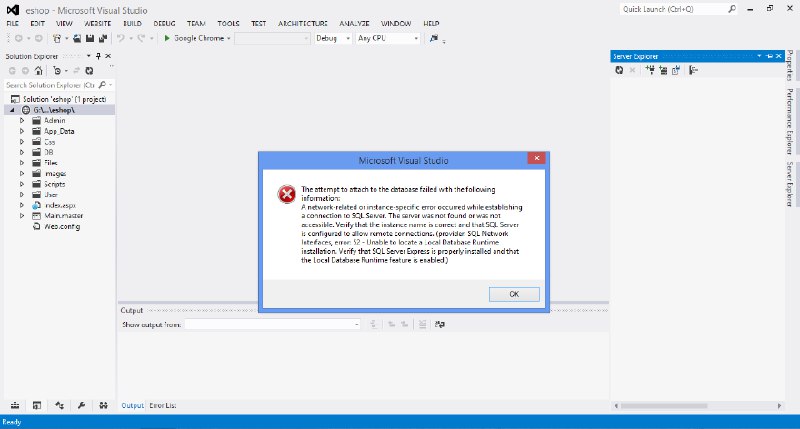Click the Navigate Backward toolbar icon
This screenshot has height=429, width=800.
(18, 38)
